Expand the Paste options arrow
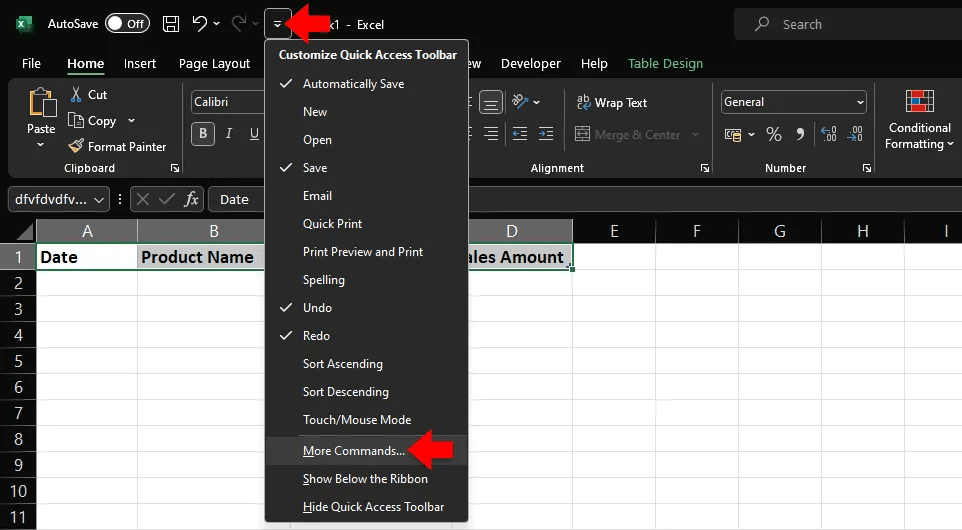 pos(40,145)
